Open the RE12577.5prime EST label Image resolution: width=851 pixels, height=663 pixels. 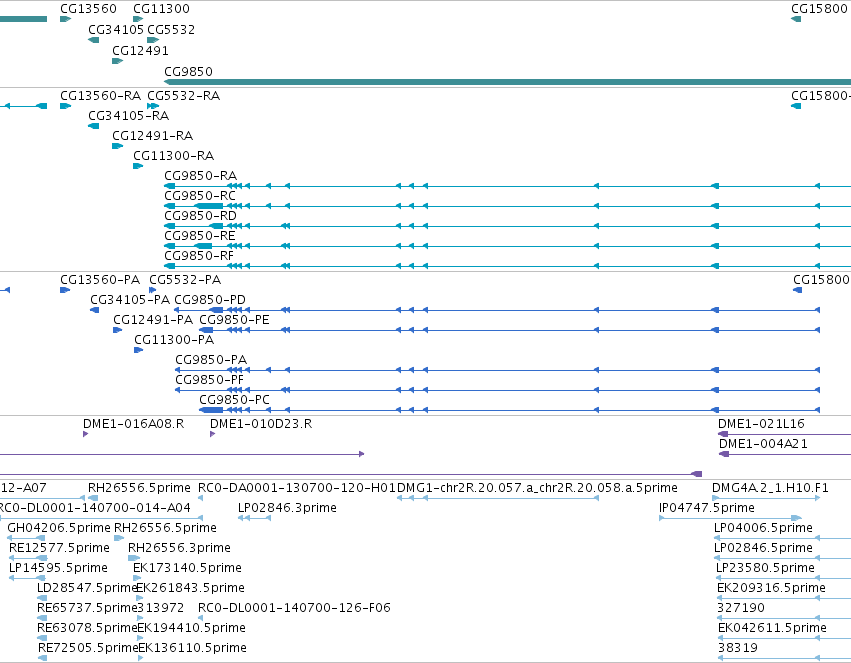60,548
